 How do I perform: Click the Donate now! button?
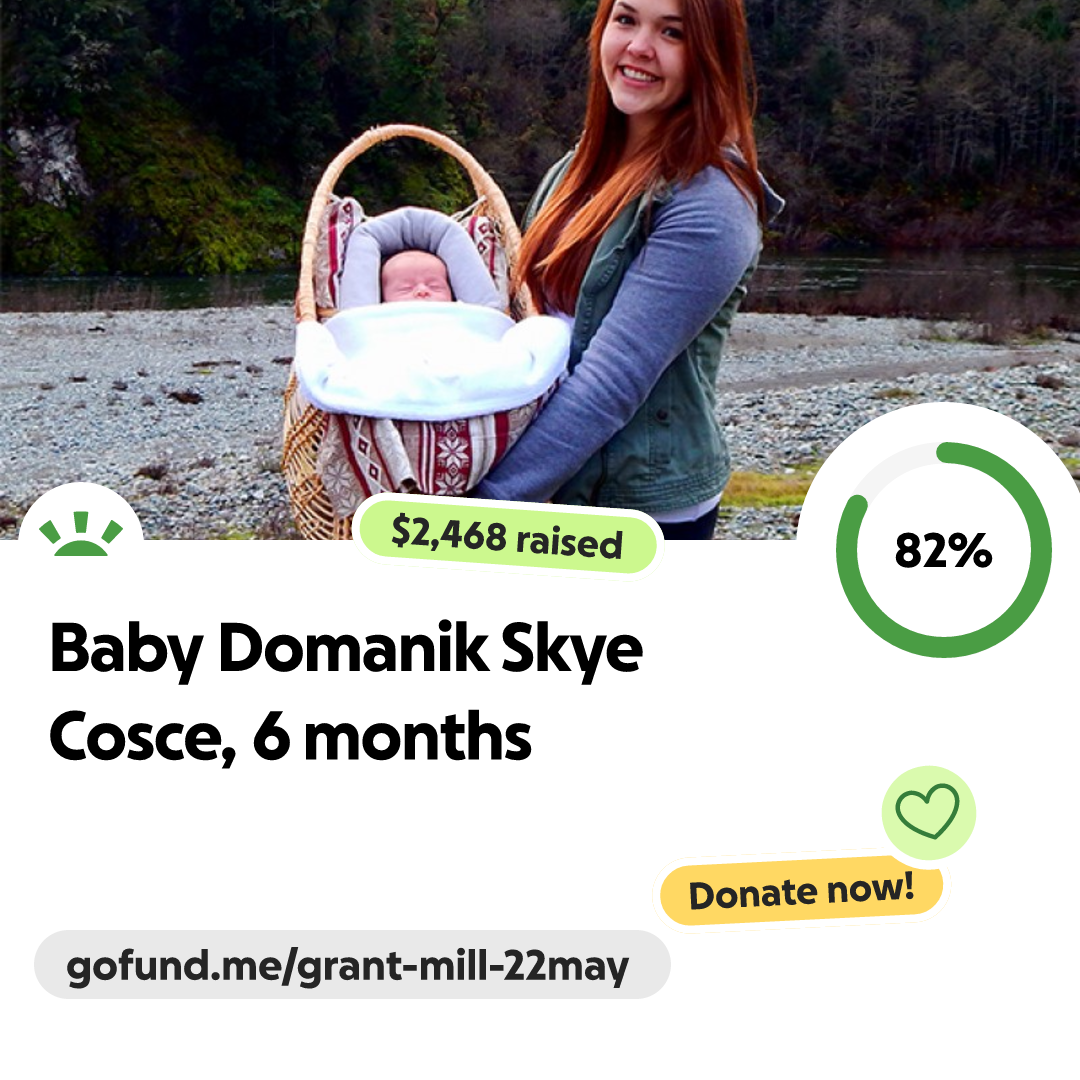click(x=801, y=891)
